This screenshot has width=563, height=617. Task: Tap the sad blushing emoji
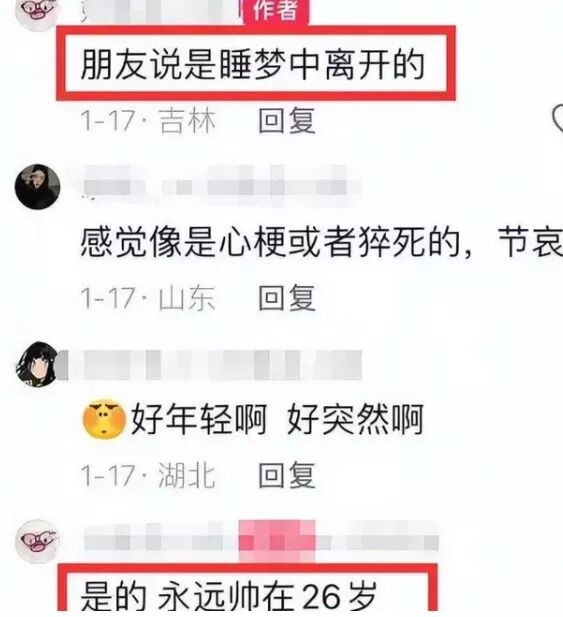[x=104, y=419]
